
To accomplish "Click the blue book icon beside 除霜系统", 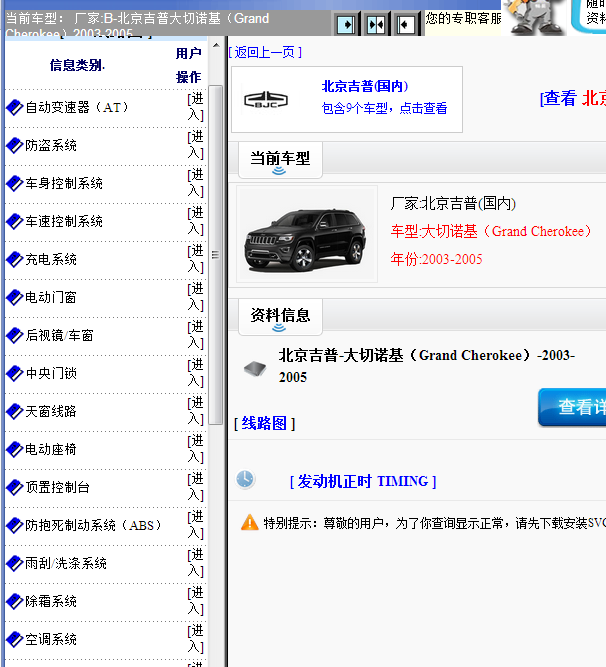I will (x=14, y=601).
